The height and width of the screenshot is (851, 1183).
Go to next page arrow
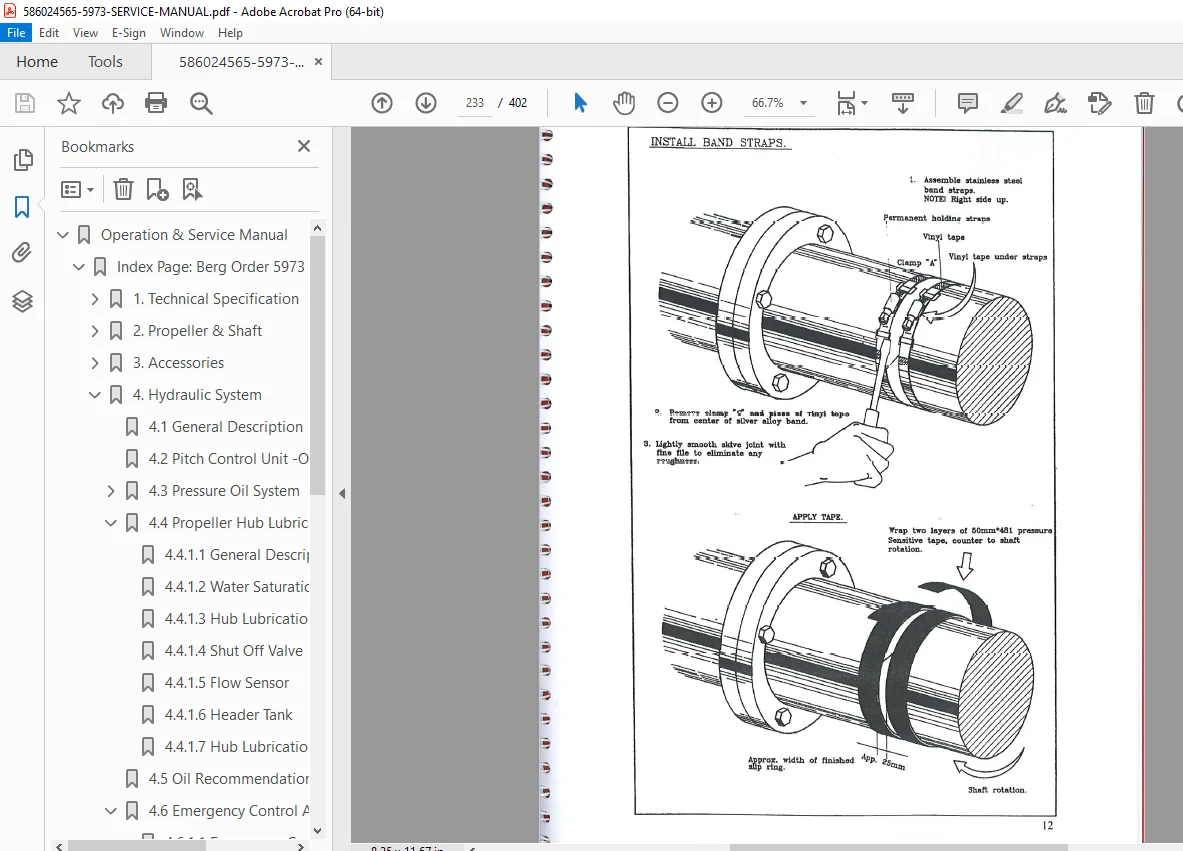point(426,103)
